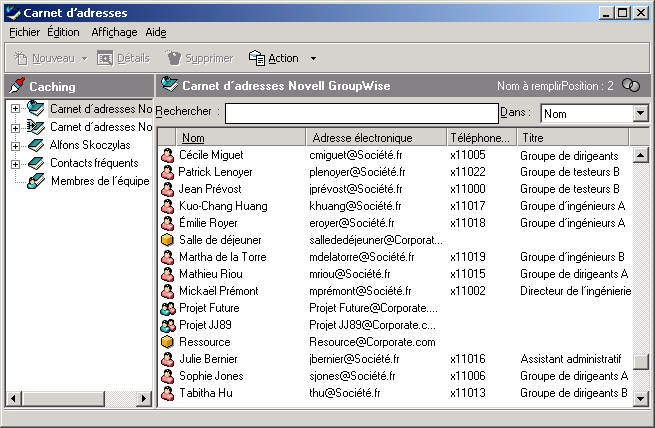This screenshot has width=655, height=428.
Task: Open the Fichier menu
Action: [24, 32]
